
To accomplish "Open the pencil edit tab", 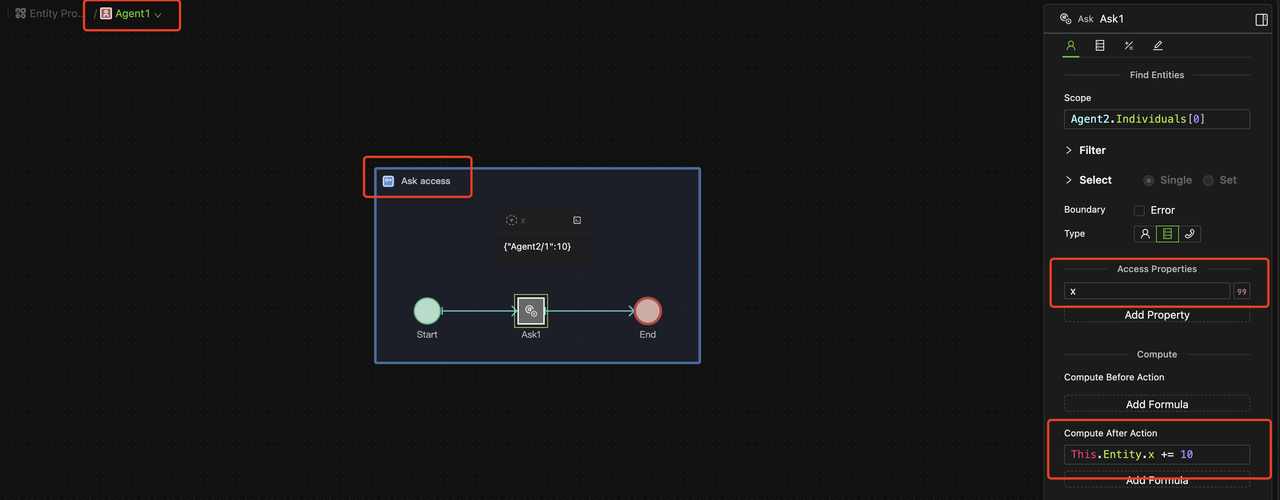I will (1158, 46).
